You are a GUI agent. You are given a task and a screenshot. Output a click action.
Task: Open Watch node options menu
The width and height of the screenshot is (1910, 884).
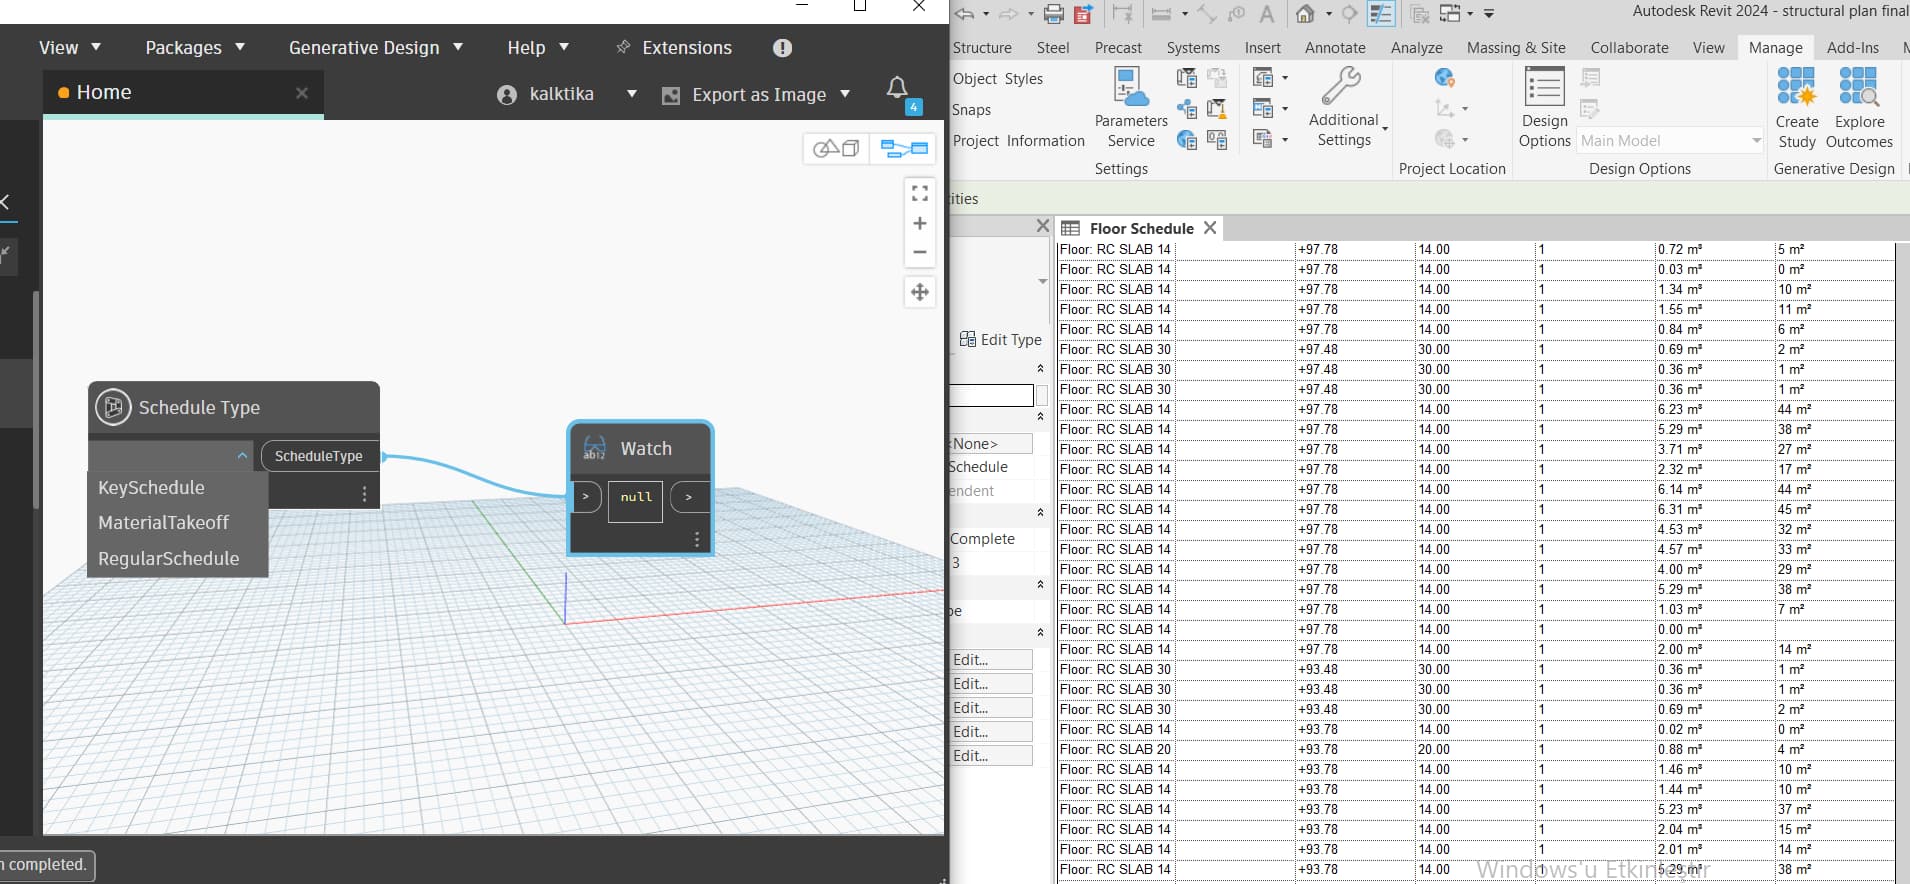tap(697, 540)
